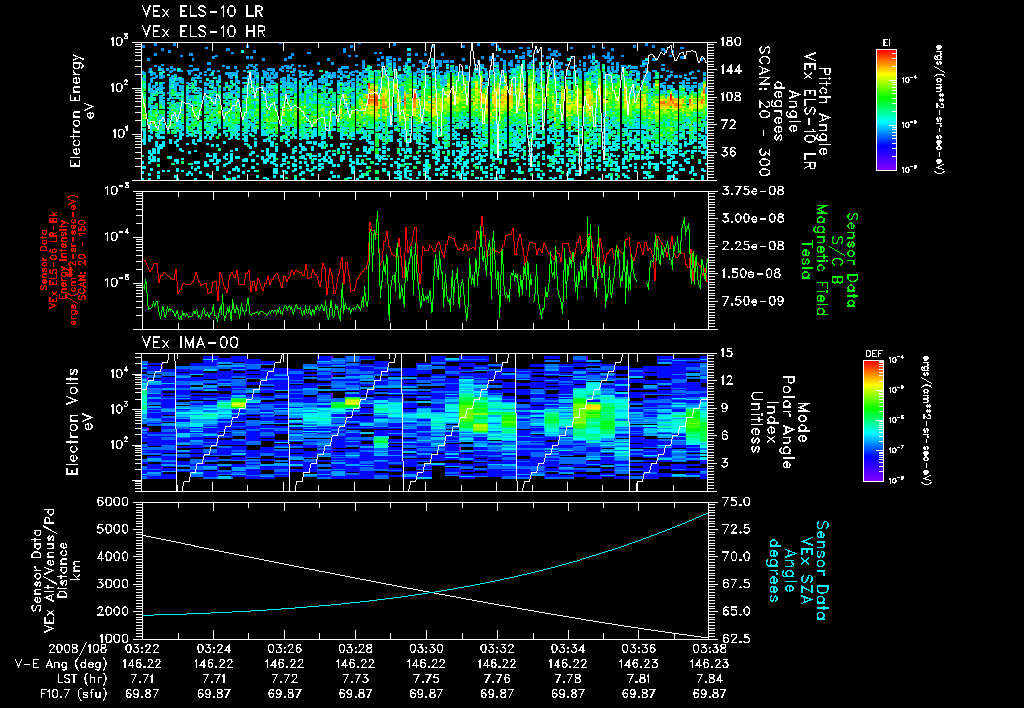
Task: Click the '72.5' SZA tick label
Action: (734, 529)
